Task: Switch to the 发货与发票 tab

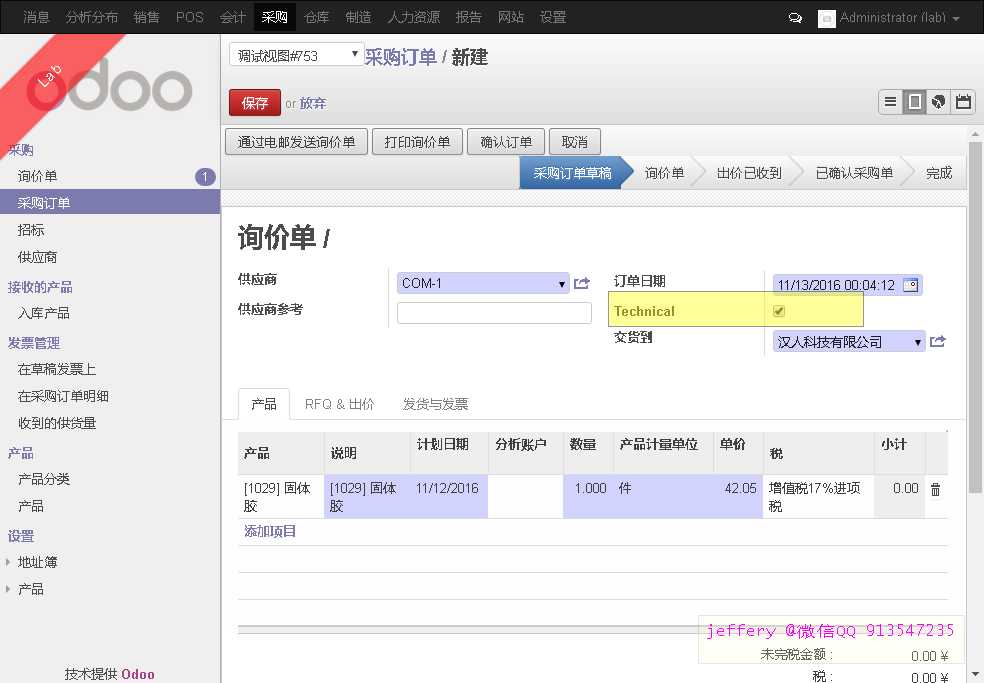Action: tap(435, 404)
